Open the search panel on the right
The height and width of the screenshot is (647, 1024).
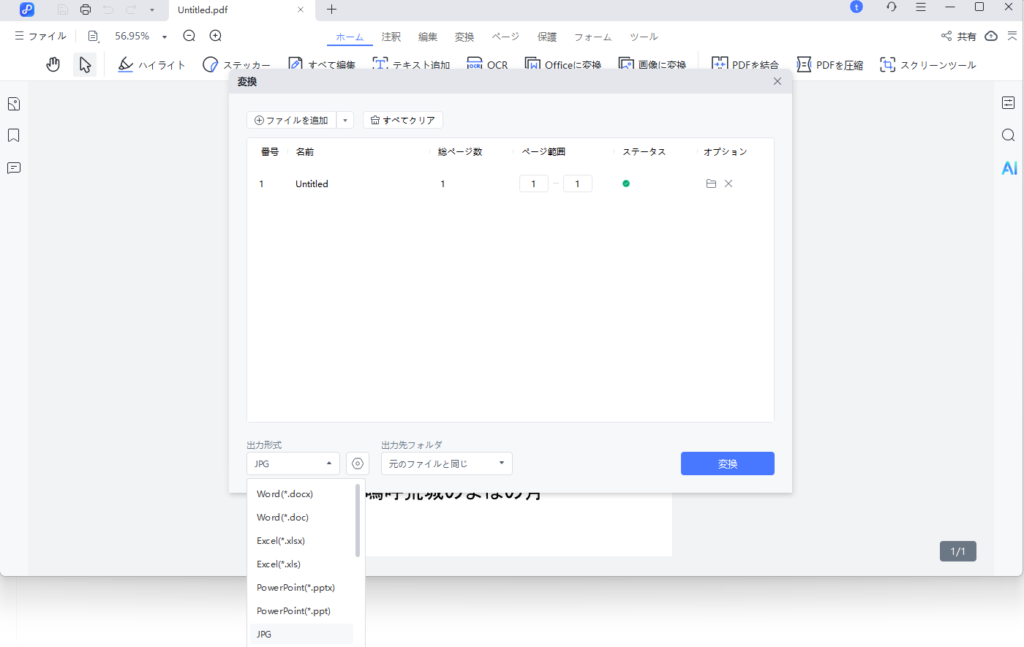pyautogui.click(x=1008, y=134)
